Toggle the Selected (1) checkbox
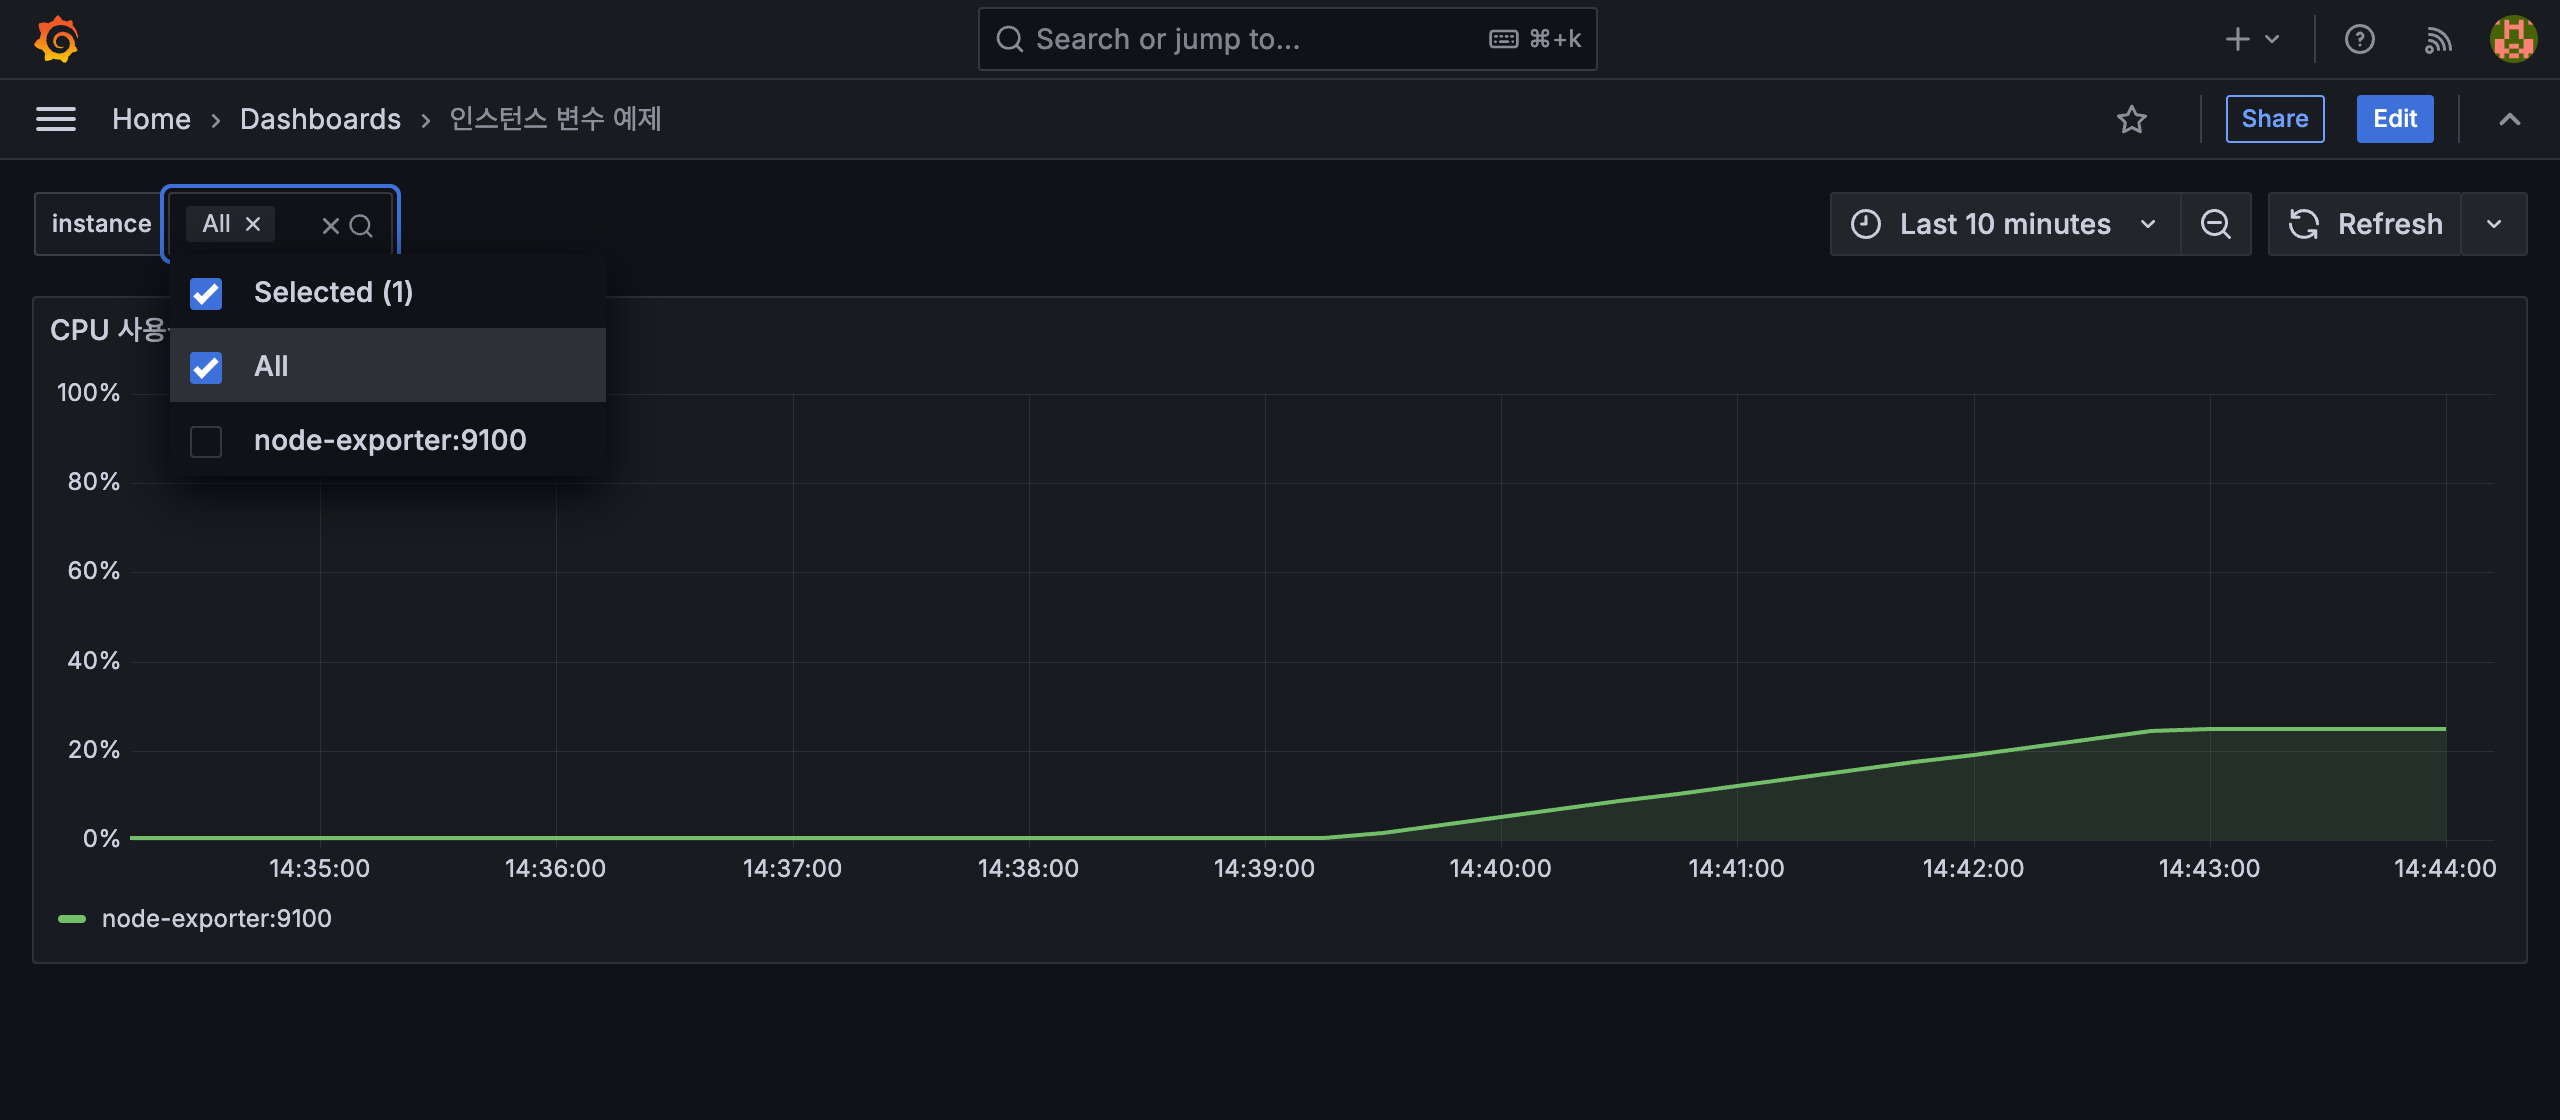 [206, 293]
